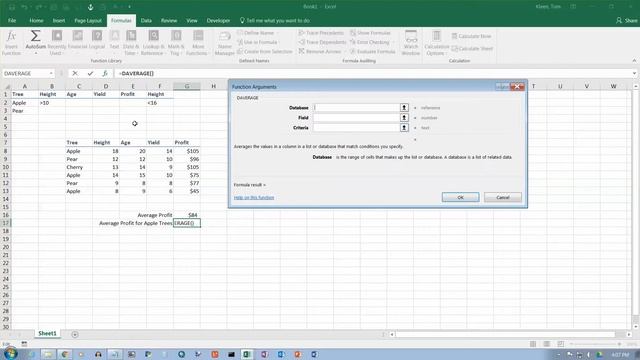The width and height of the screenshot is (640, 360).
Task: Click the Select All corner button
Action: [7, 86]
